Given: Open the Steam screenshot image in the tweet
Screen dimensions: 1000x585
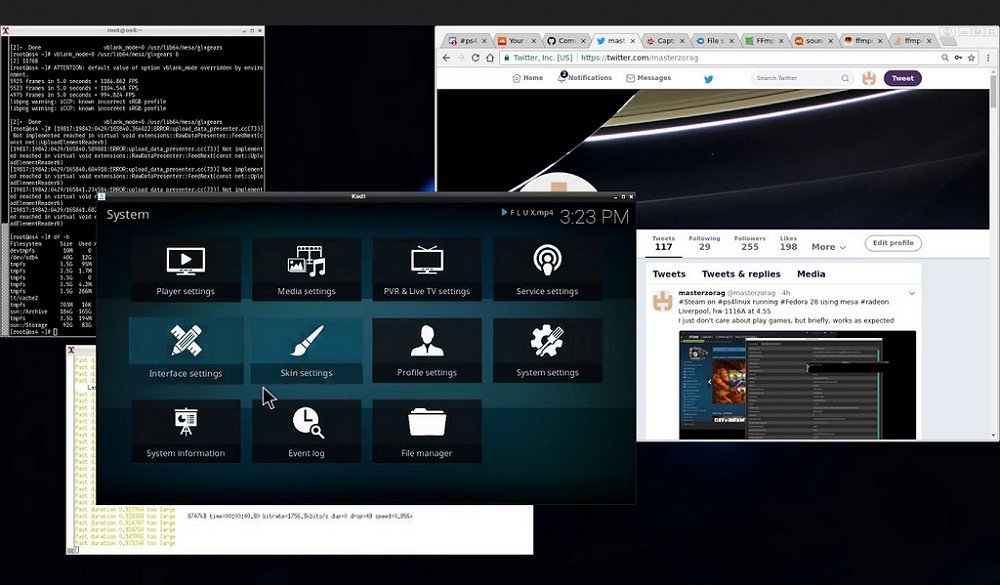Looking at the screenshot, I should coord(797,385).
